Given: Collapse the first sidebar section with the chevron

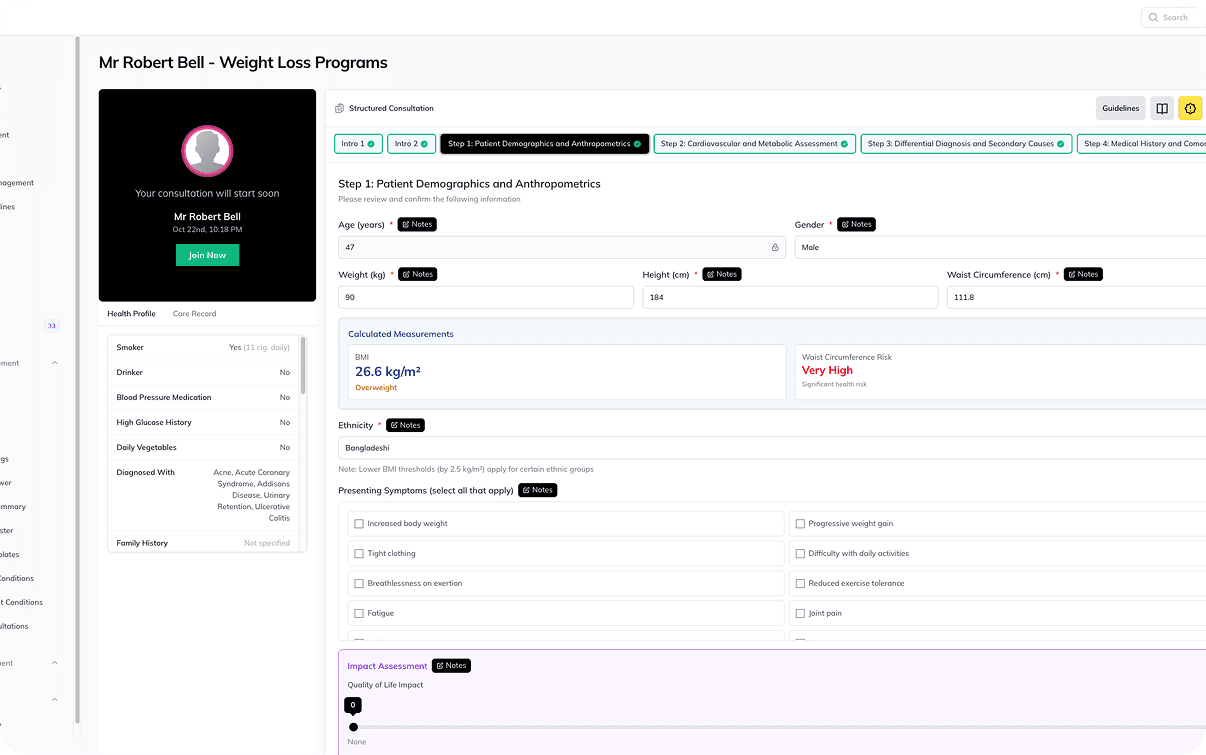Looking at the screenshot, I should (54, 363).
